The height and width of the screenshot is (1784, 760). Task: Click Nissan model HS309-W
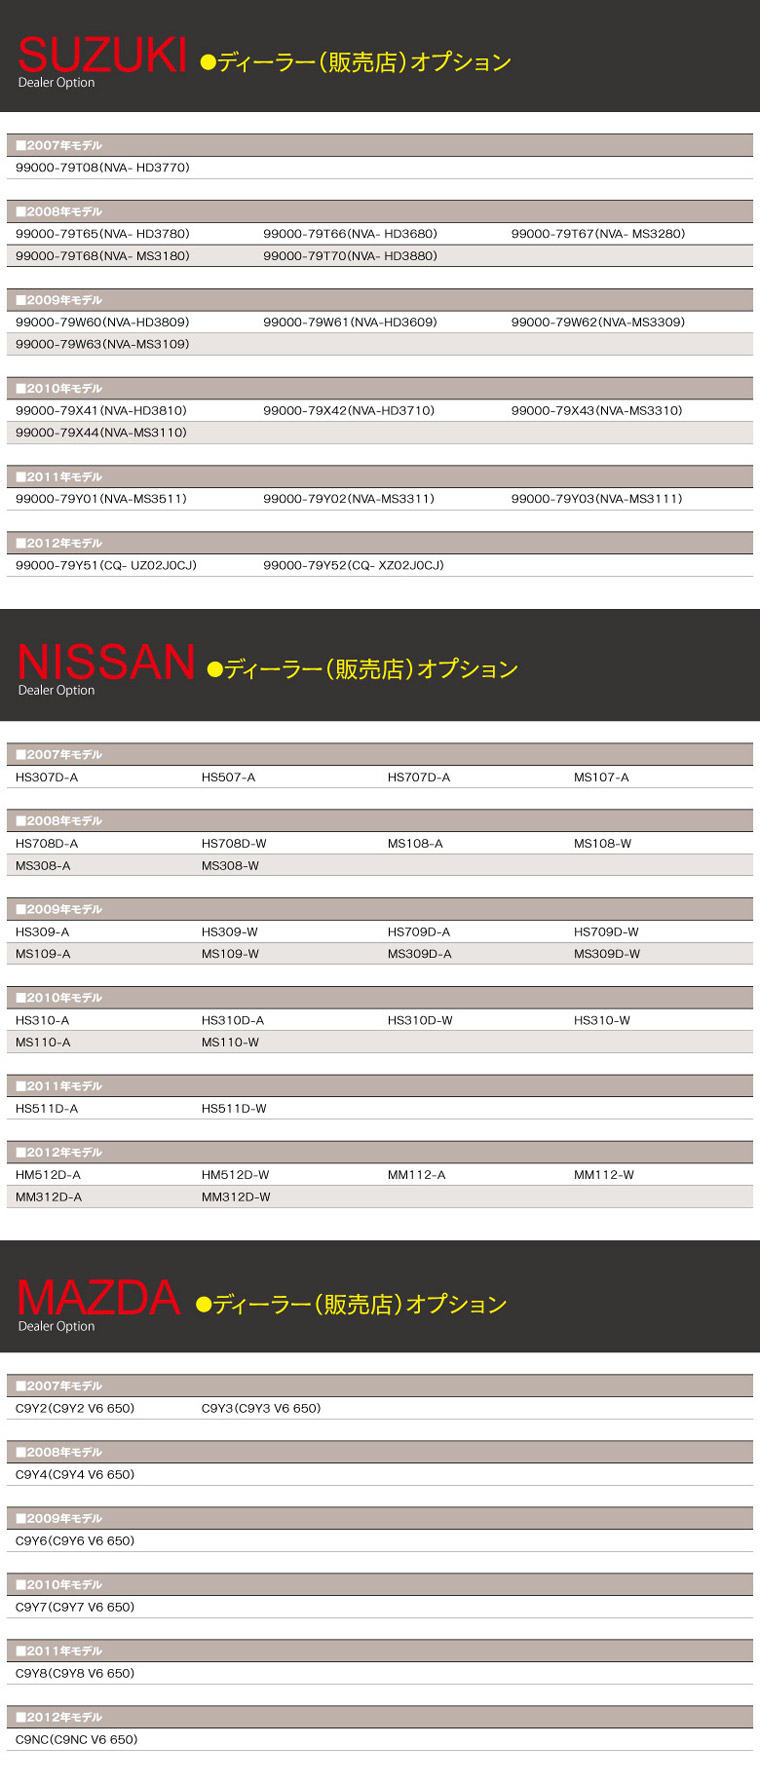pos(229,932)
